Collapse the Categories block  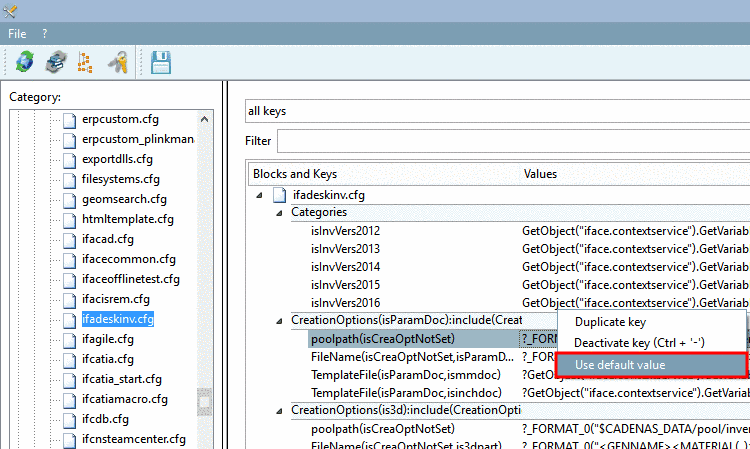click(279, 213)
